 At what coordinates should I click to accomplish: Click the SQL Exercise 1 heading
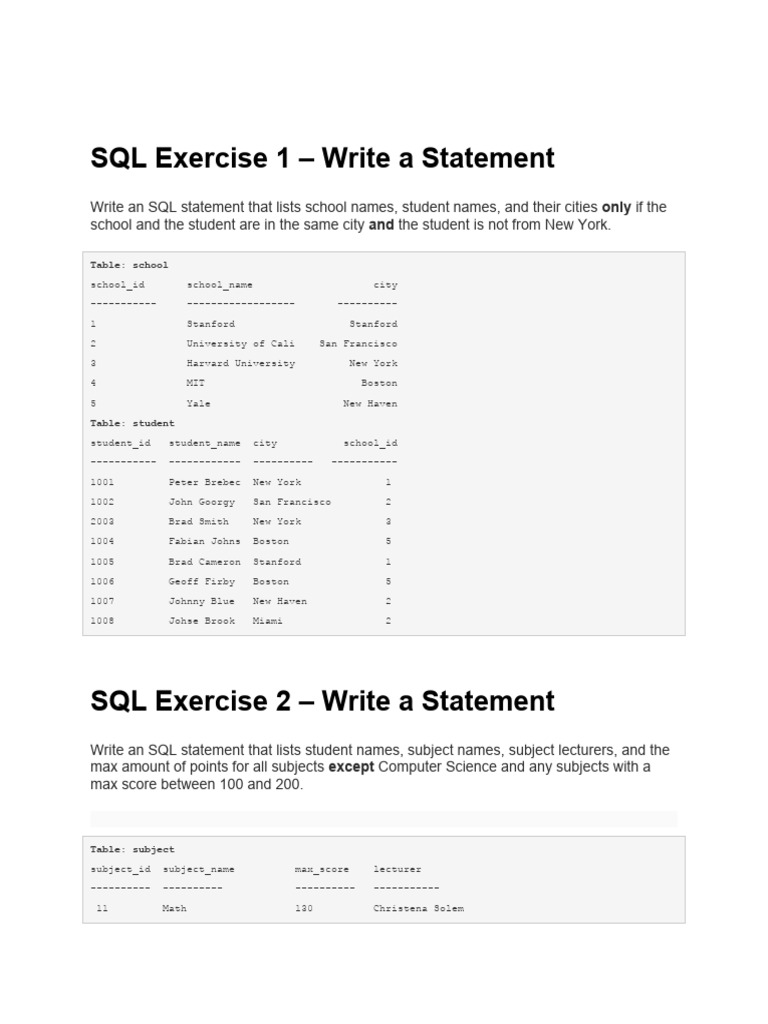[x=322, y=158]
